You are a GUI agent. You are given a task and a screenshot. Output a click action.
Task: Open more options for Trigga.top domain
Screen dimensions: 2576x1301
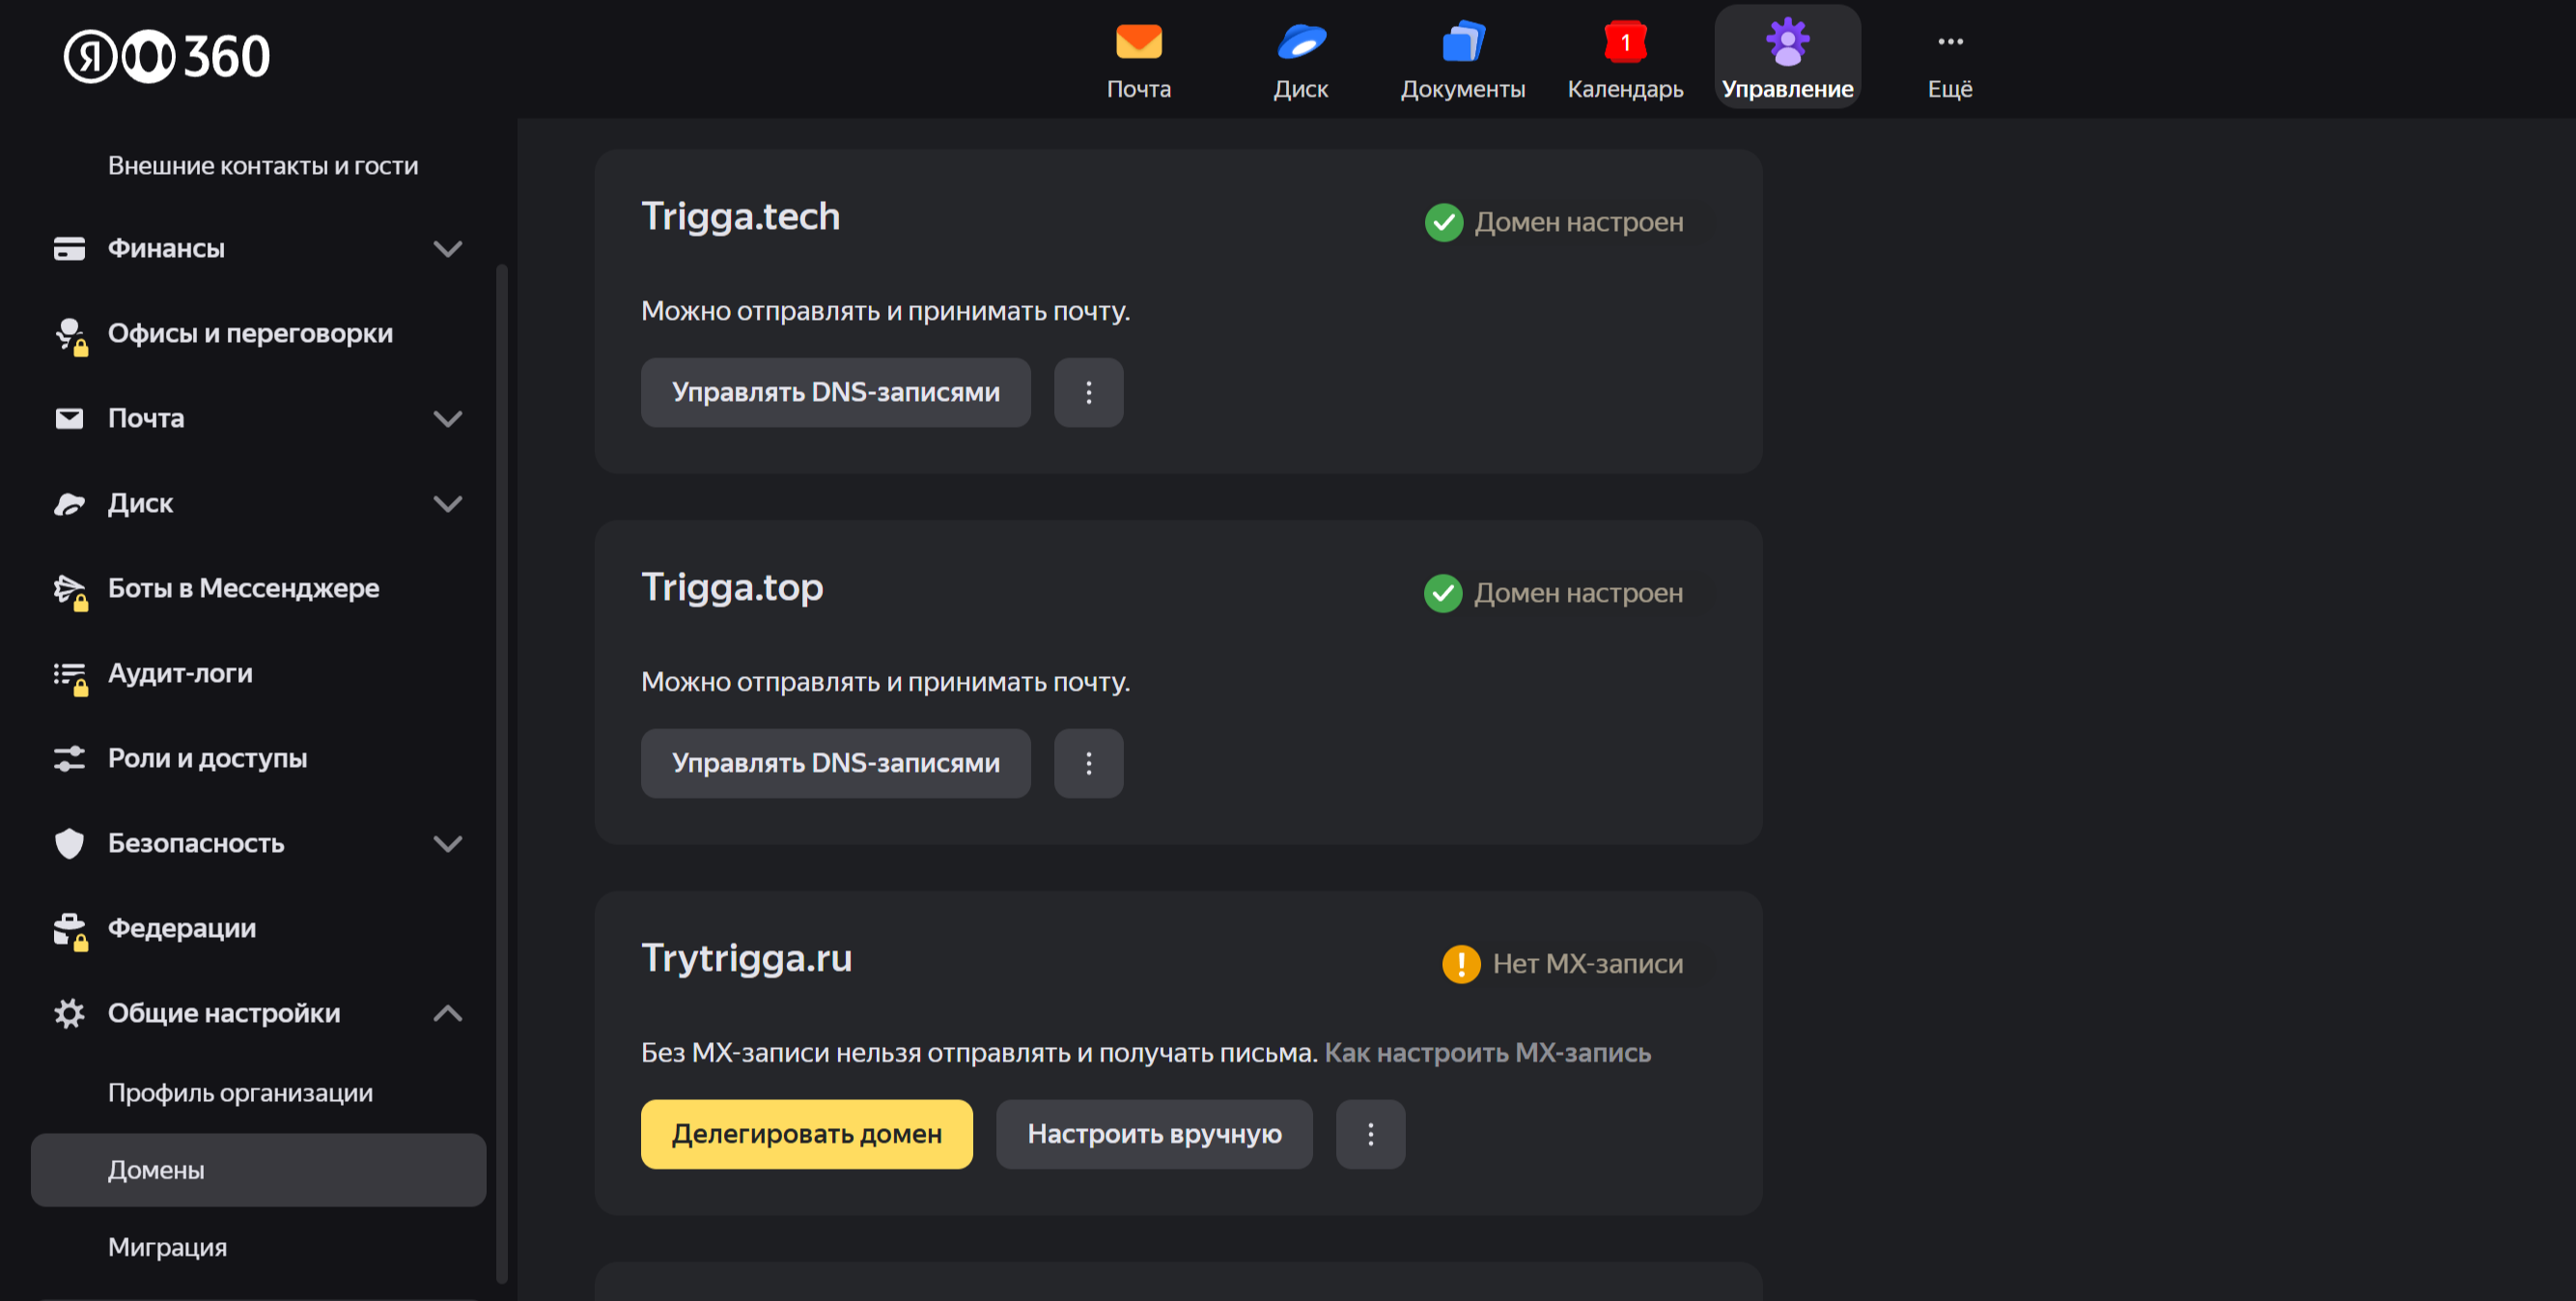(x=1088, y=763)
